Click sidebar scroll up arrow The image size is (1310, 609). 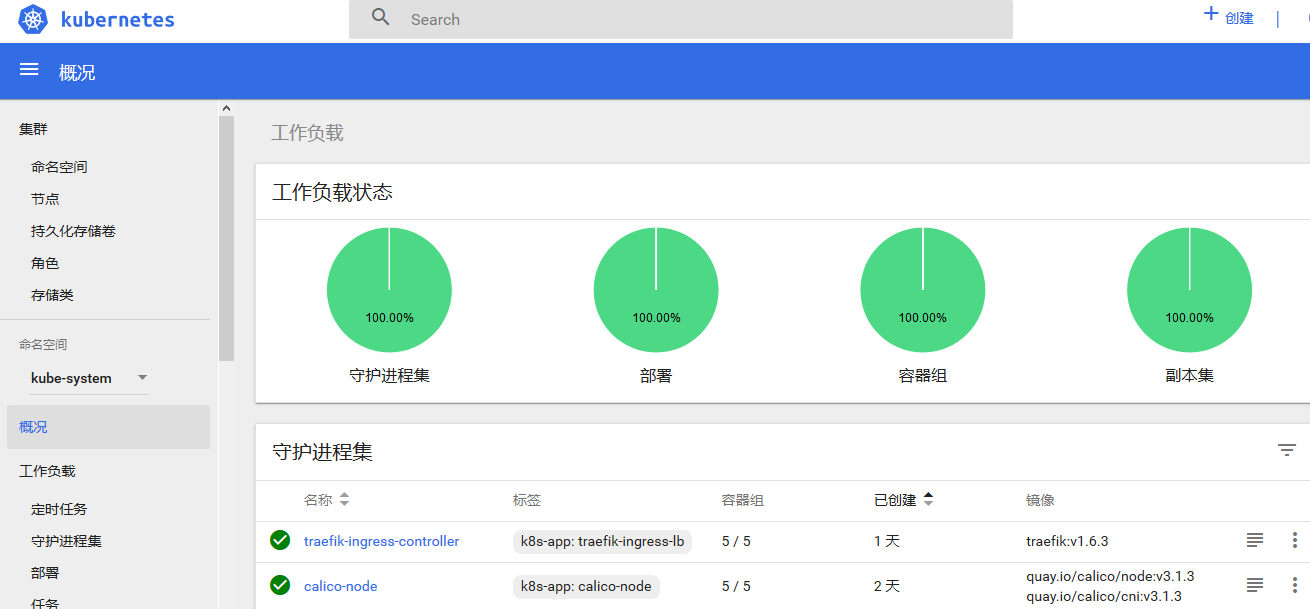click(x=226, y=108)
